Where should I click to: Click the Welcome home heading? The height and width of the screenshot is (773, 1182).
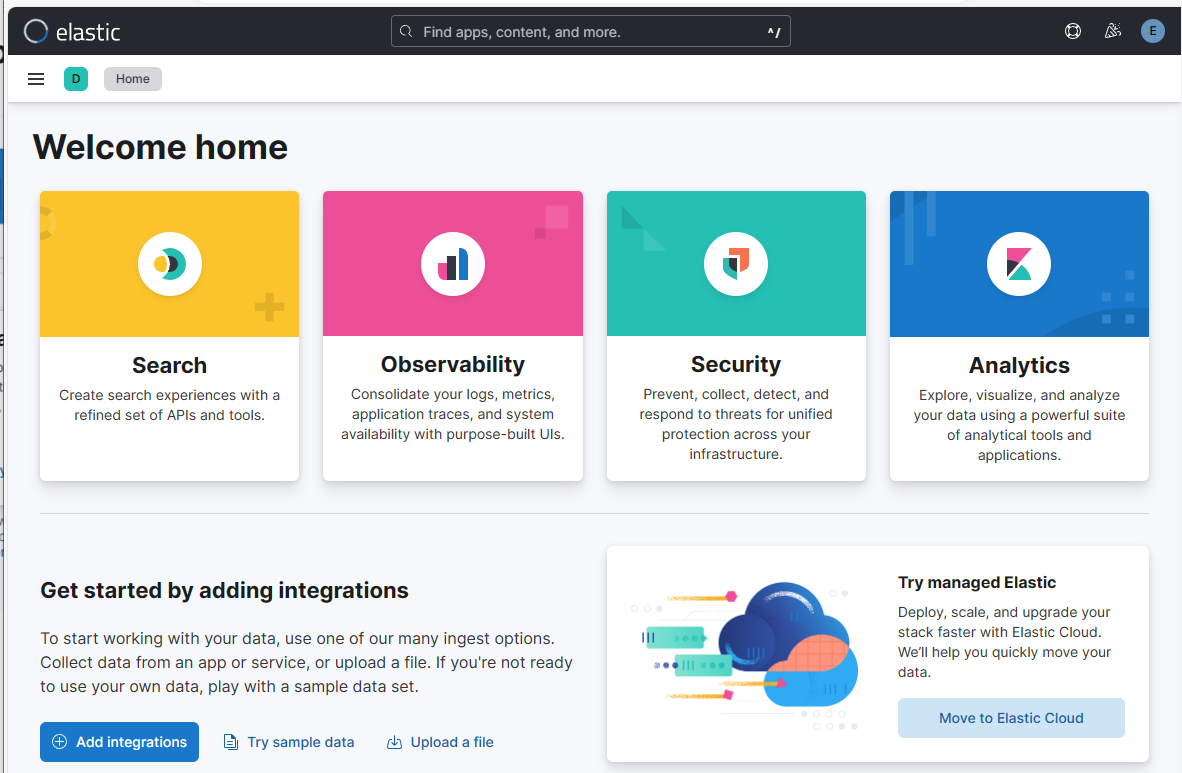pyautogui.click(x=161, y=147)
